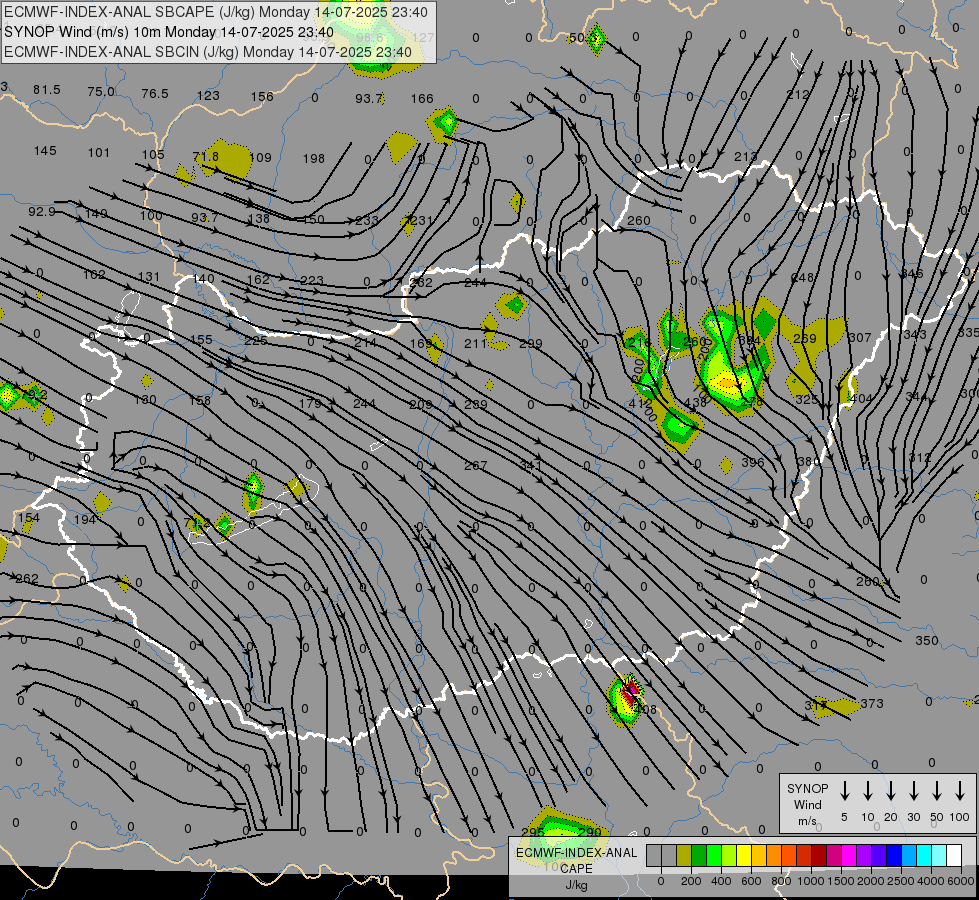
Task: Click the 30 m/s wind arrow in legend
Action: [x=913, y=791]
